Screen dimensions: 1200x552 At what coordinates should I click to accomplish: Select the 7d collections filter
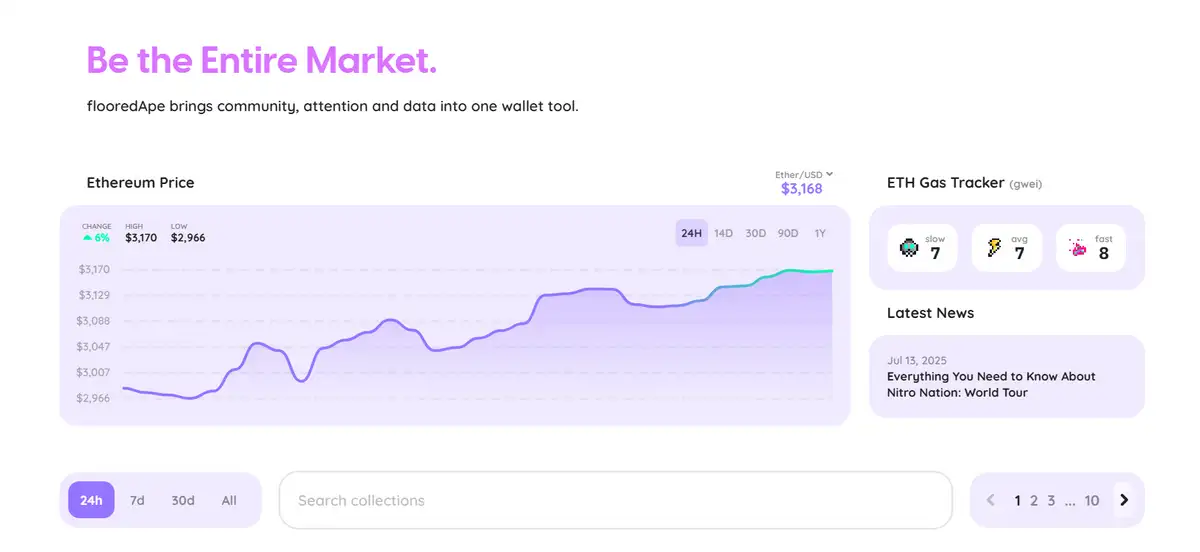click(137, 500)
